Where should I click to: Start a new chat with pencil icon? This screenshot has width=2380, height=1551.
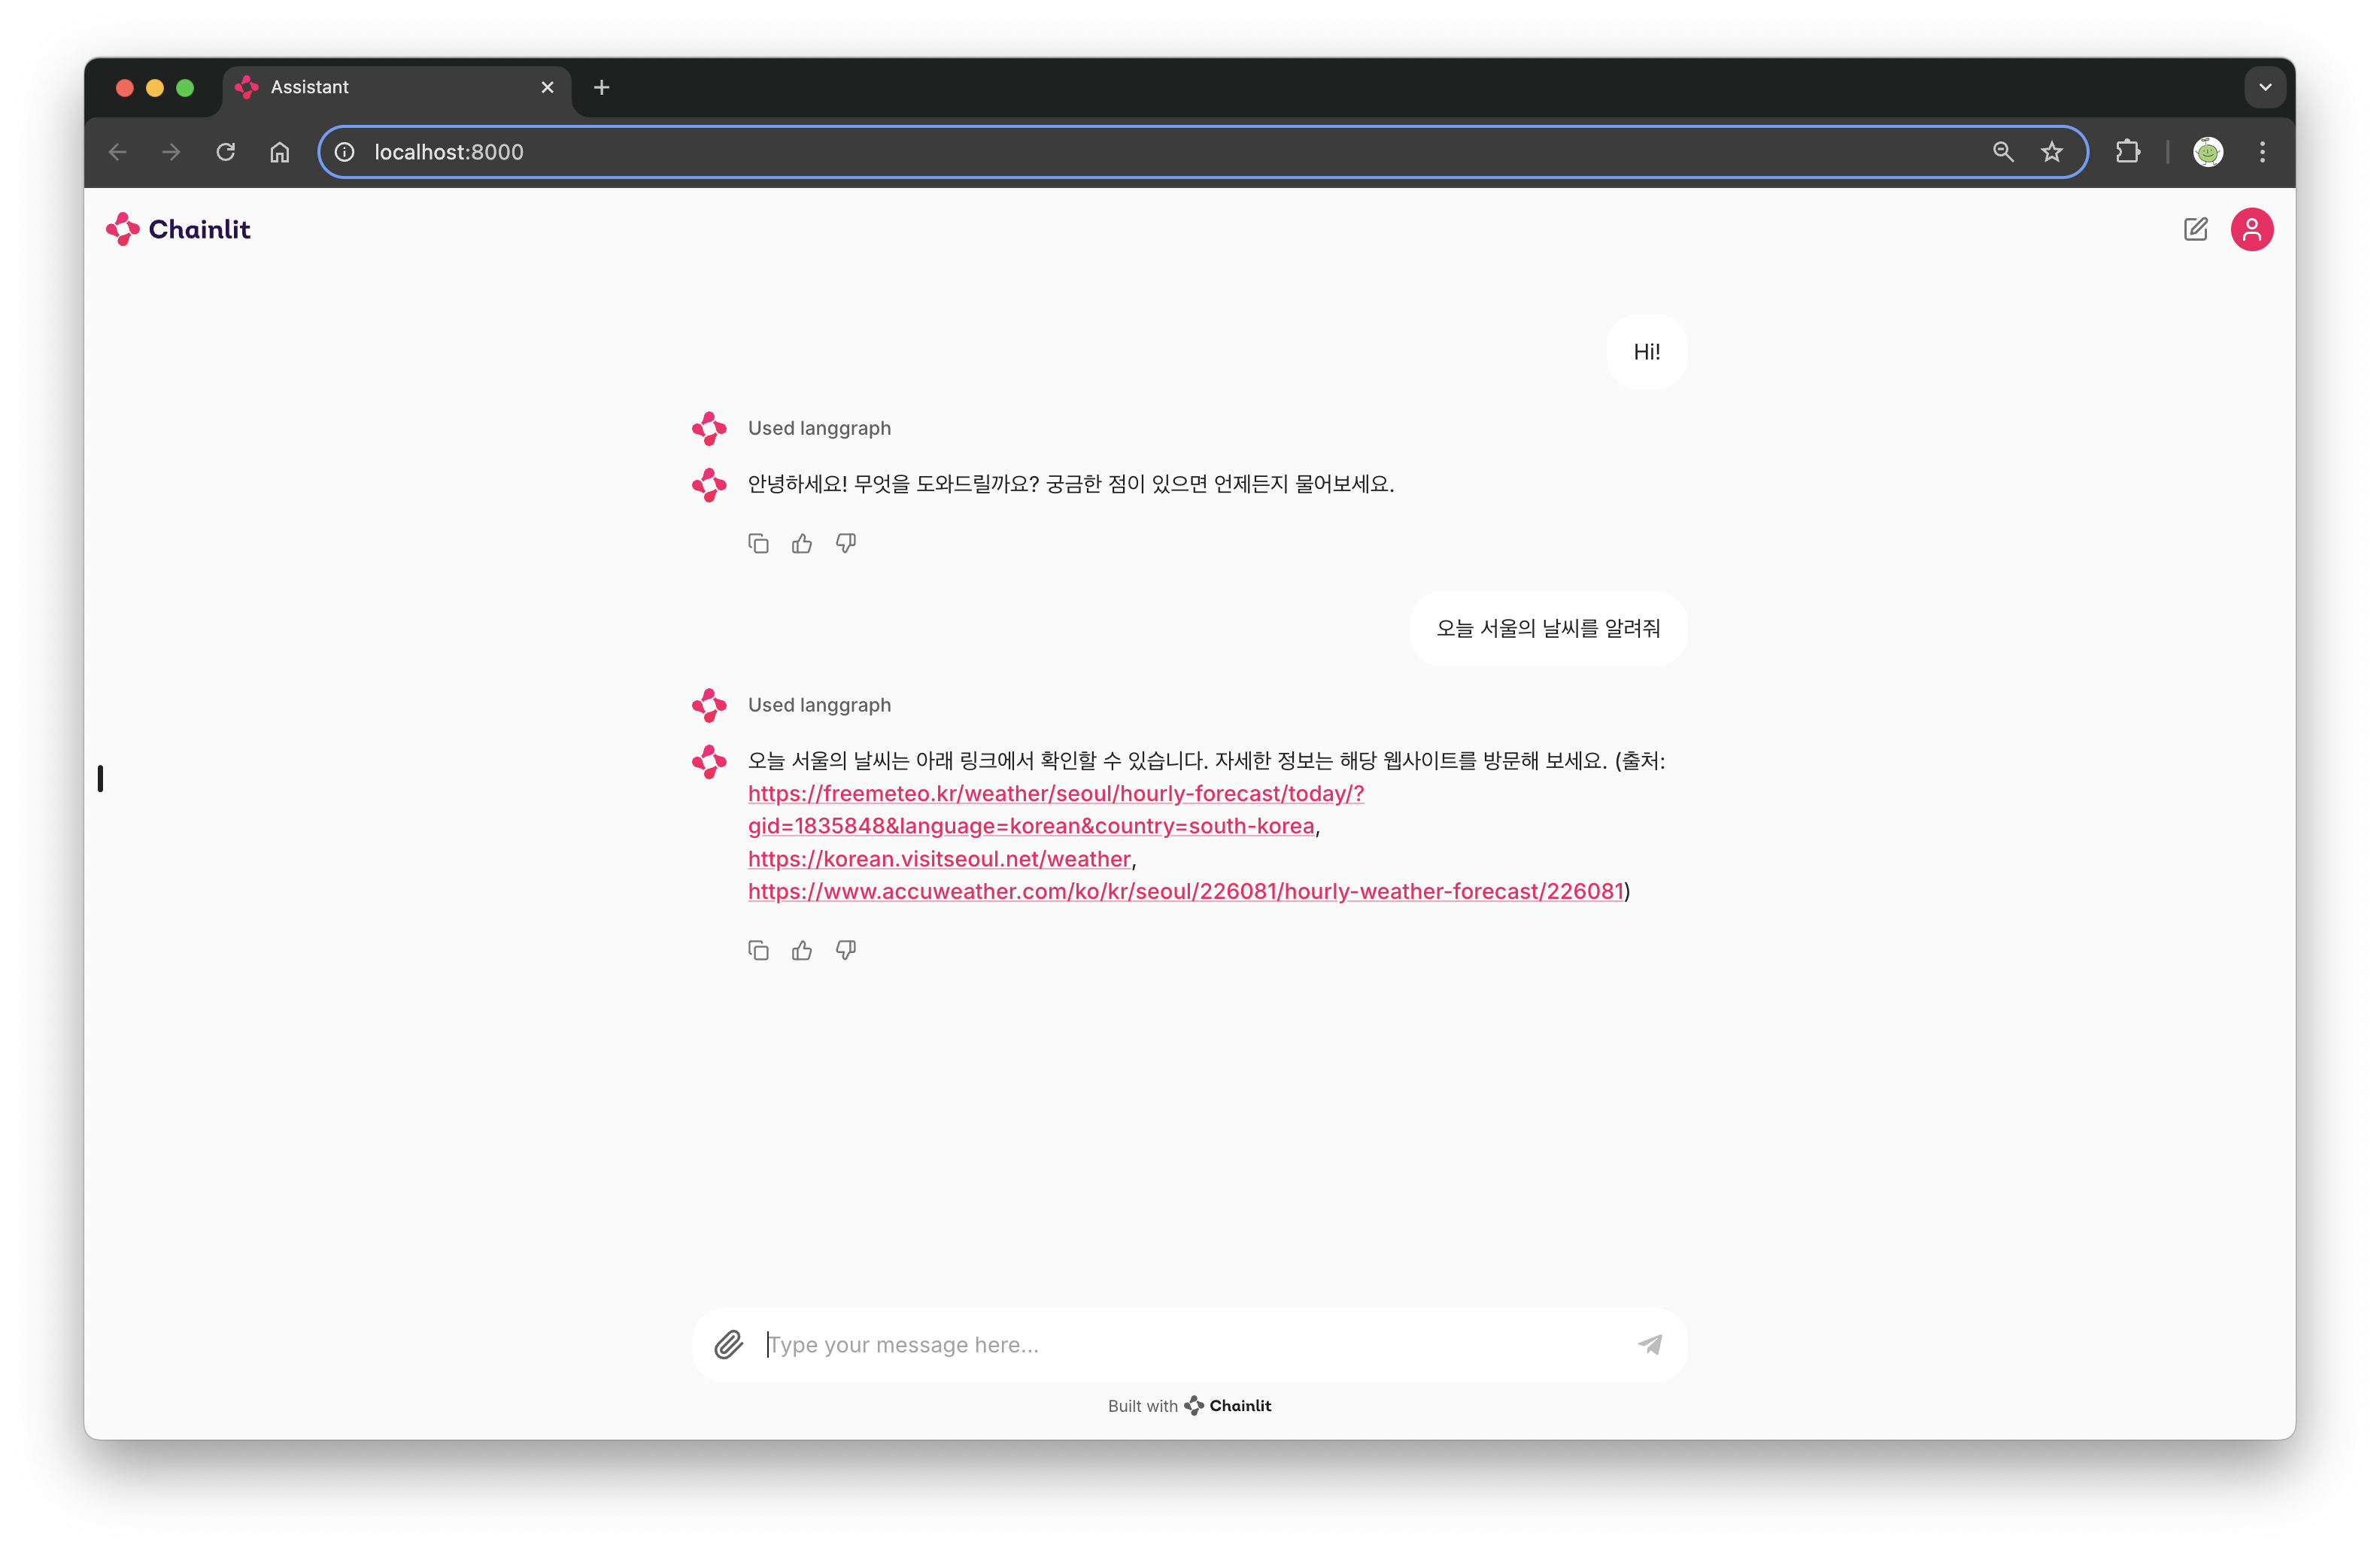click(2195, 229)
